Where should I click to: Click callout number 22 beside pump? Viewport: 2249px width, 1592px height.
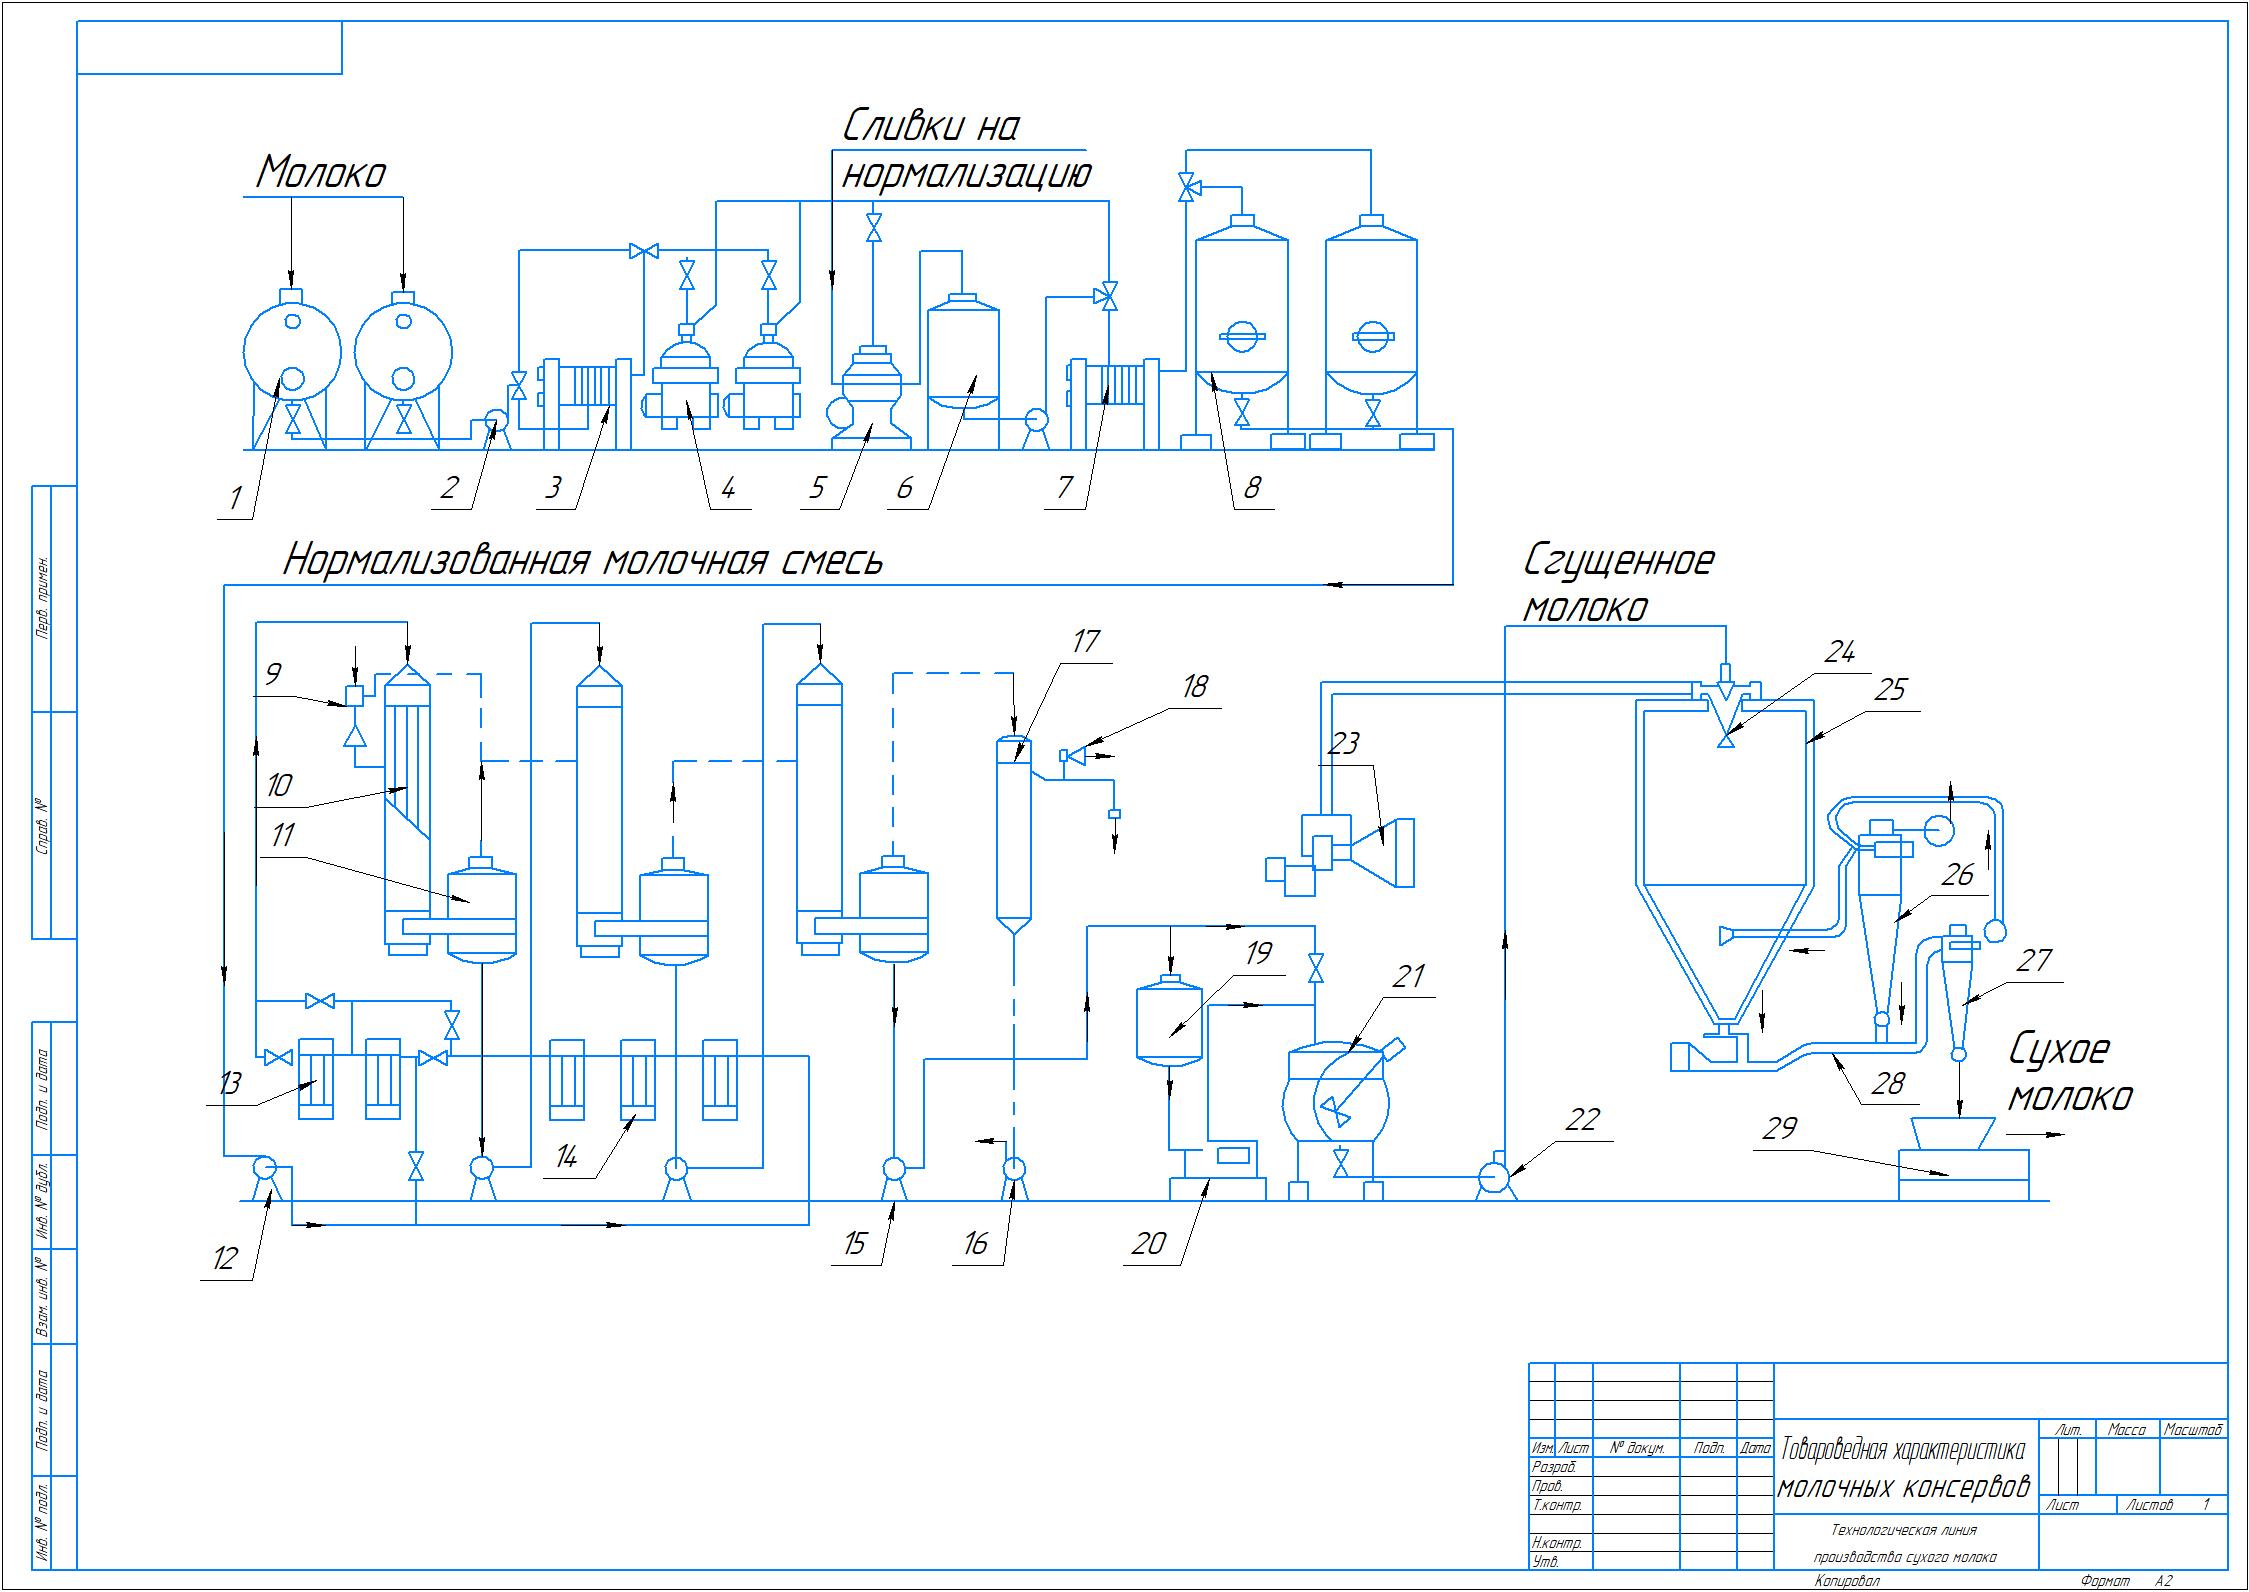(x=1581, y=1119)
